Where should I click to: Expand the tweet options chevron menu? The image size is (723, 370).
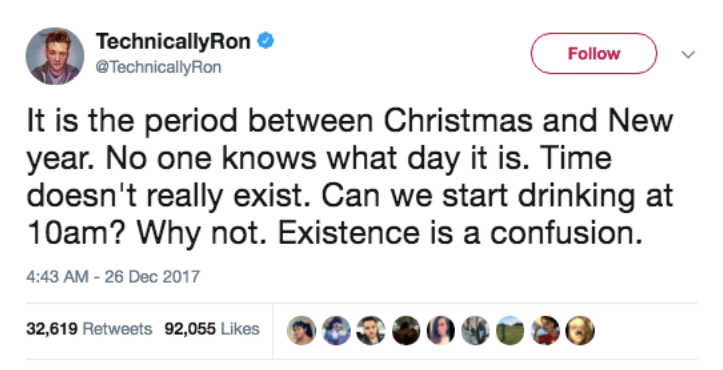[688, 54]
